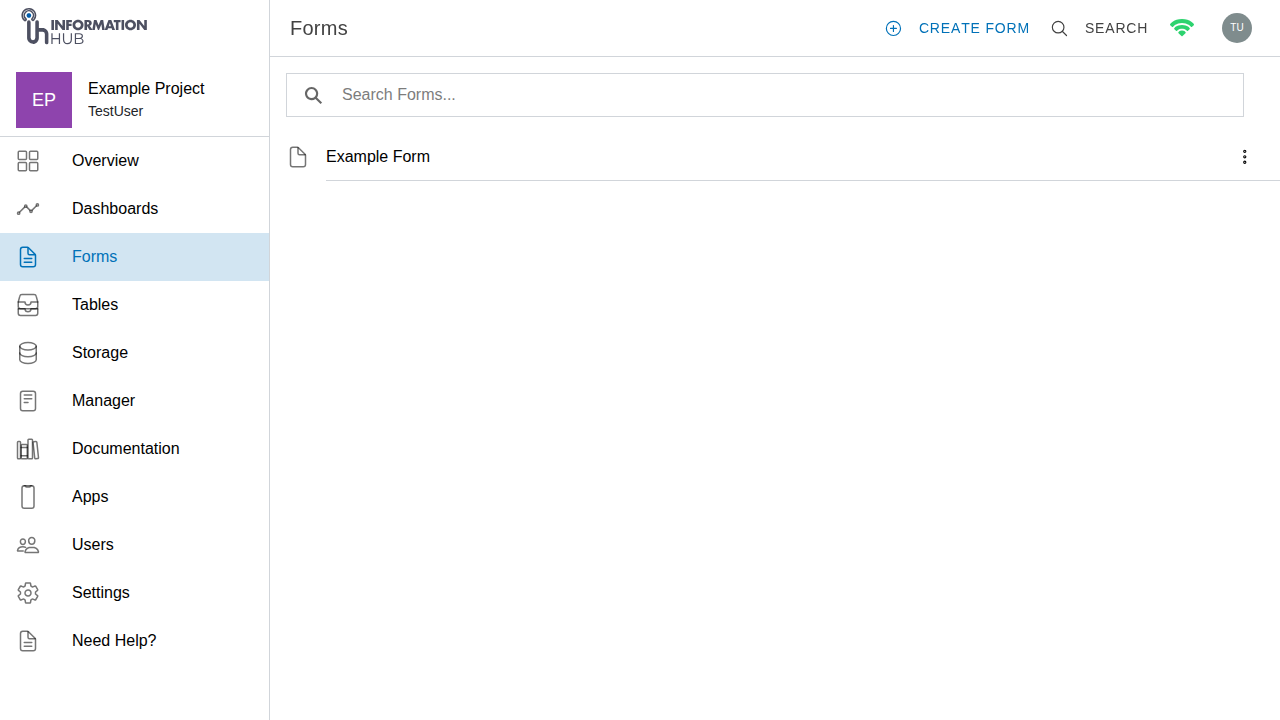Click the Example Project title
Viewport: 1280px width, 720px height.
146,89
